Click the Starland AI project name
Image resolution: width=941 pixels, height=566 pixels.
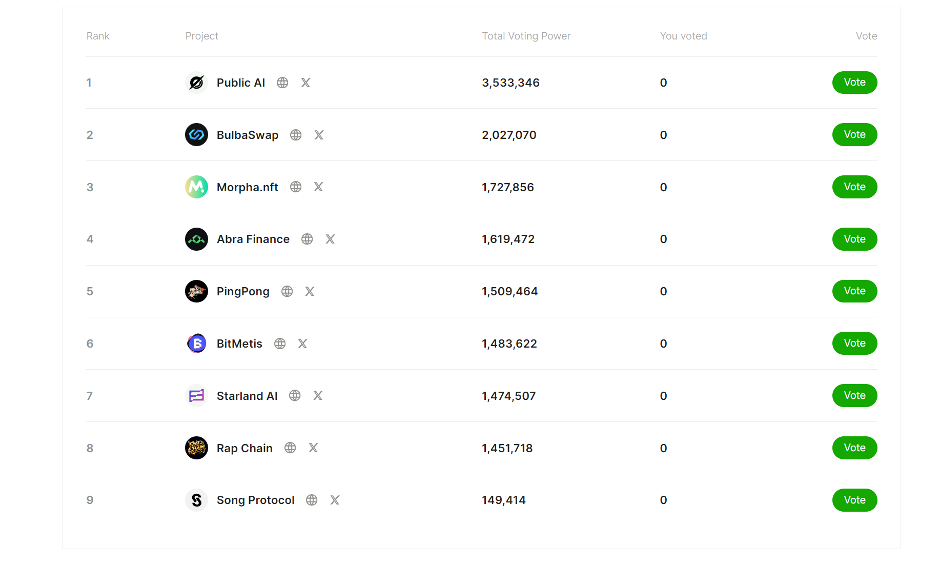click(247, 396)
